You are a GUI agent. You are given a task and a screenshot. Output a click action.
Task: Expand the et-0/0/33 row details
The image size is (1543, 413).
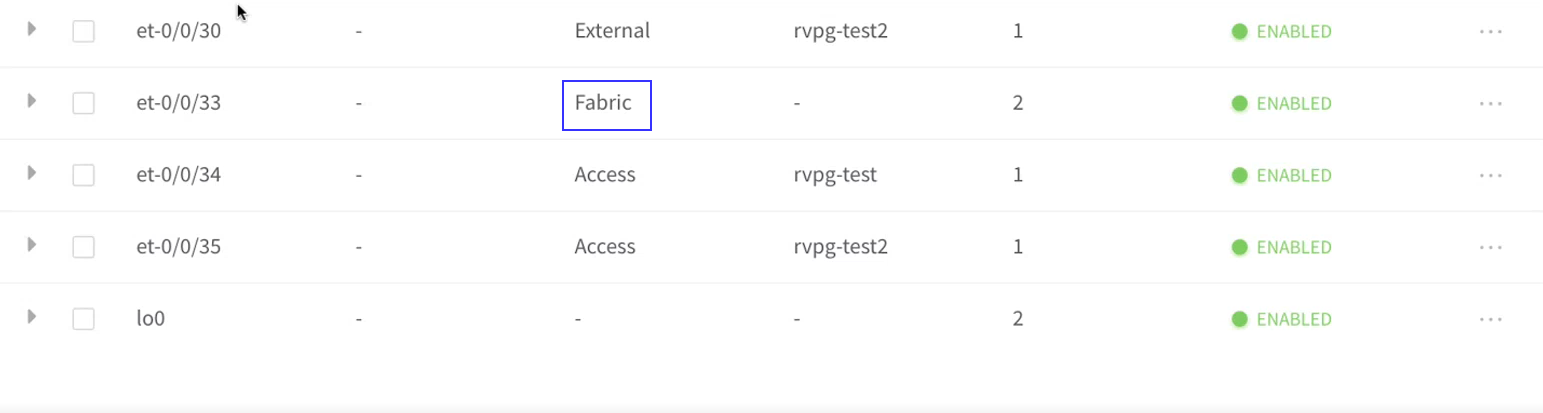pyautogui.click(x=32, y=101)
